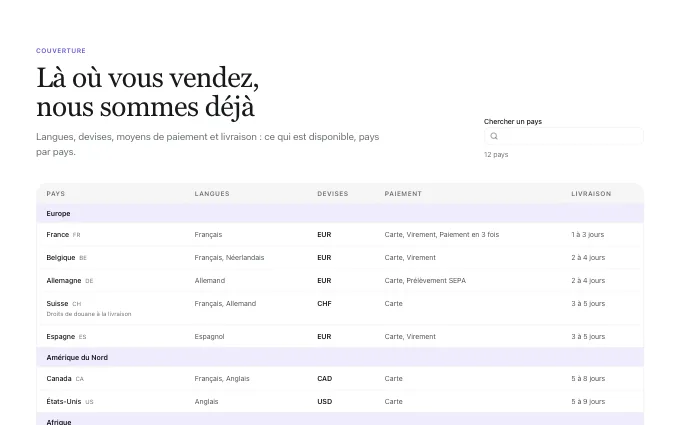
Task: Click the search magnifier icon
Action: (x=494, y=136)
